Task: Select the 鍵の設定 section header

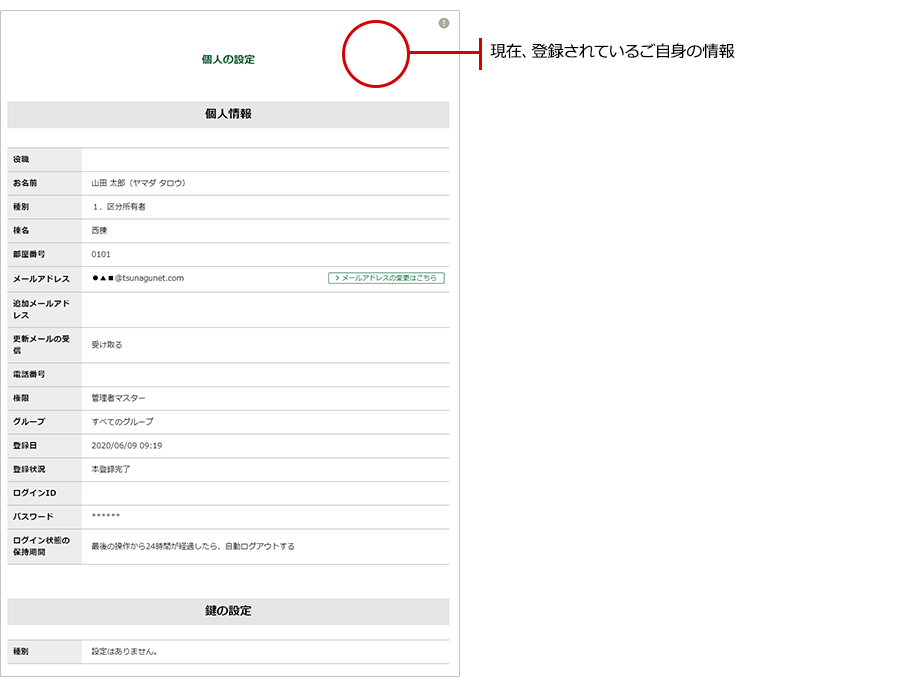Action: tap(228, 611)
